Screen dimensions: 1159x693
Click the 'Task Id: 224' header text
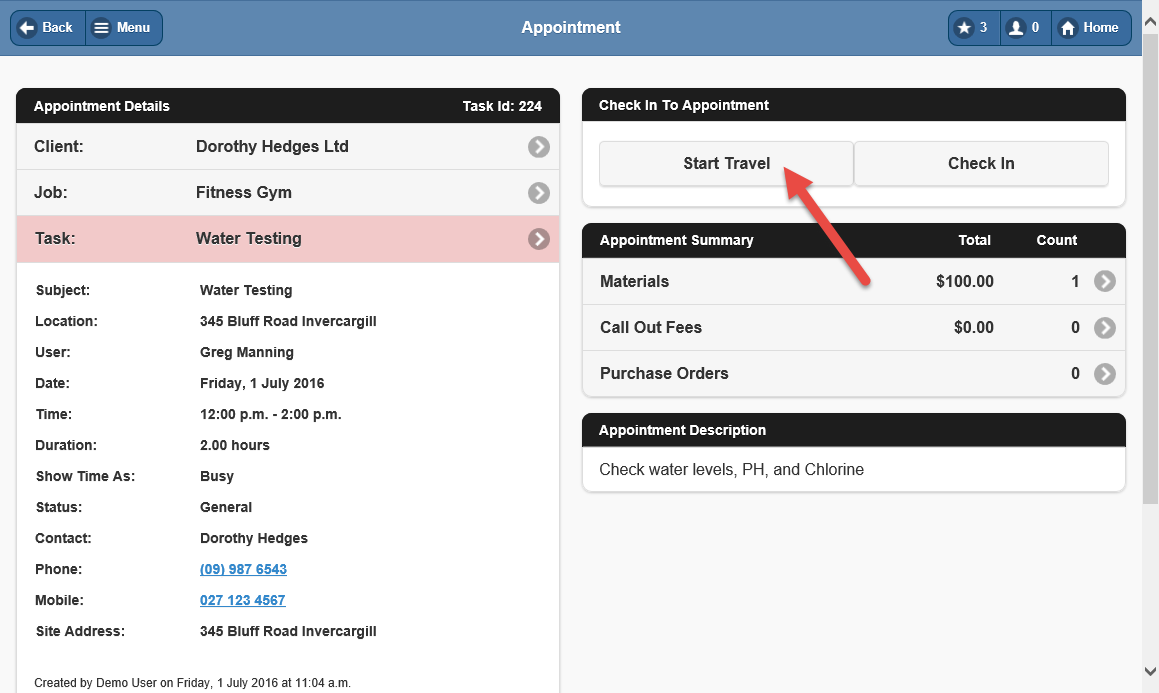(x=502, y=106)
